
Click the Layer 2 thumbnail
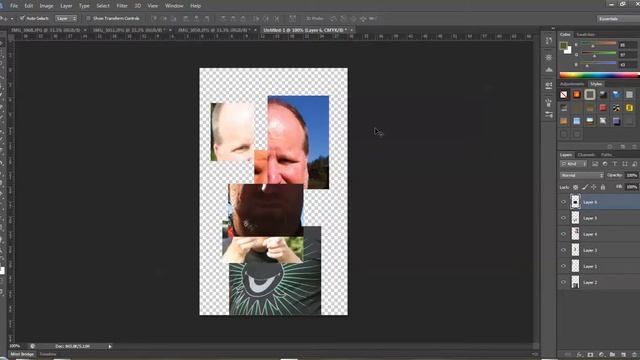575,282
